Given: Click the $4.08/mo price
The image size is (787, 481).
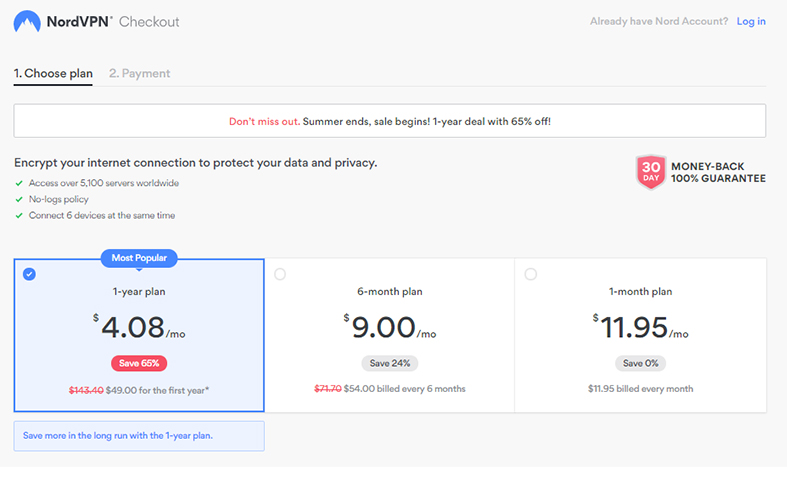Looking at the screenshot, I should pos(139,327).
